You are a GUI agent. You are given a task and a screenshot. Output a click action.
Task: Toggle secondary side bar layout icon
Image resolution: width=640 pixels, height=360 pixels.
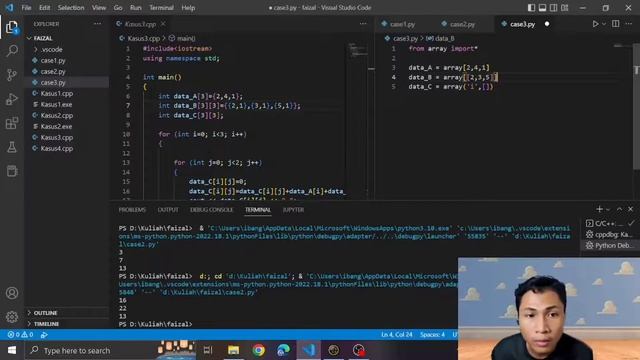[553, 8]
